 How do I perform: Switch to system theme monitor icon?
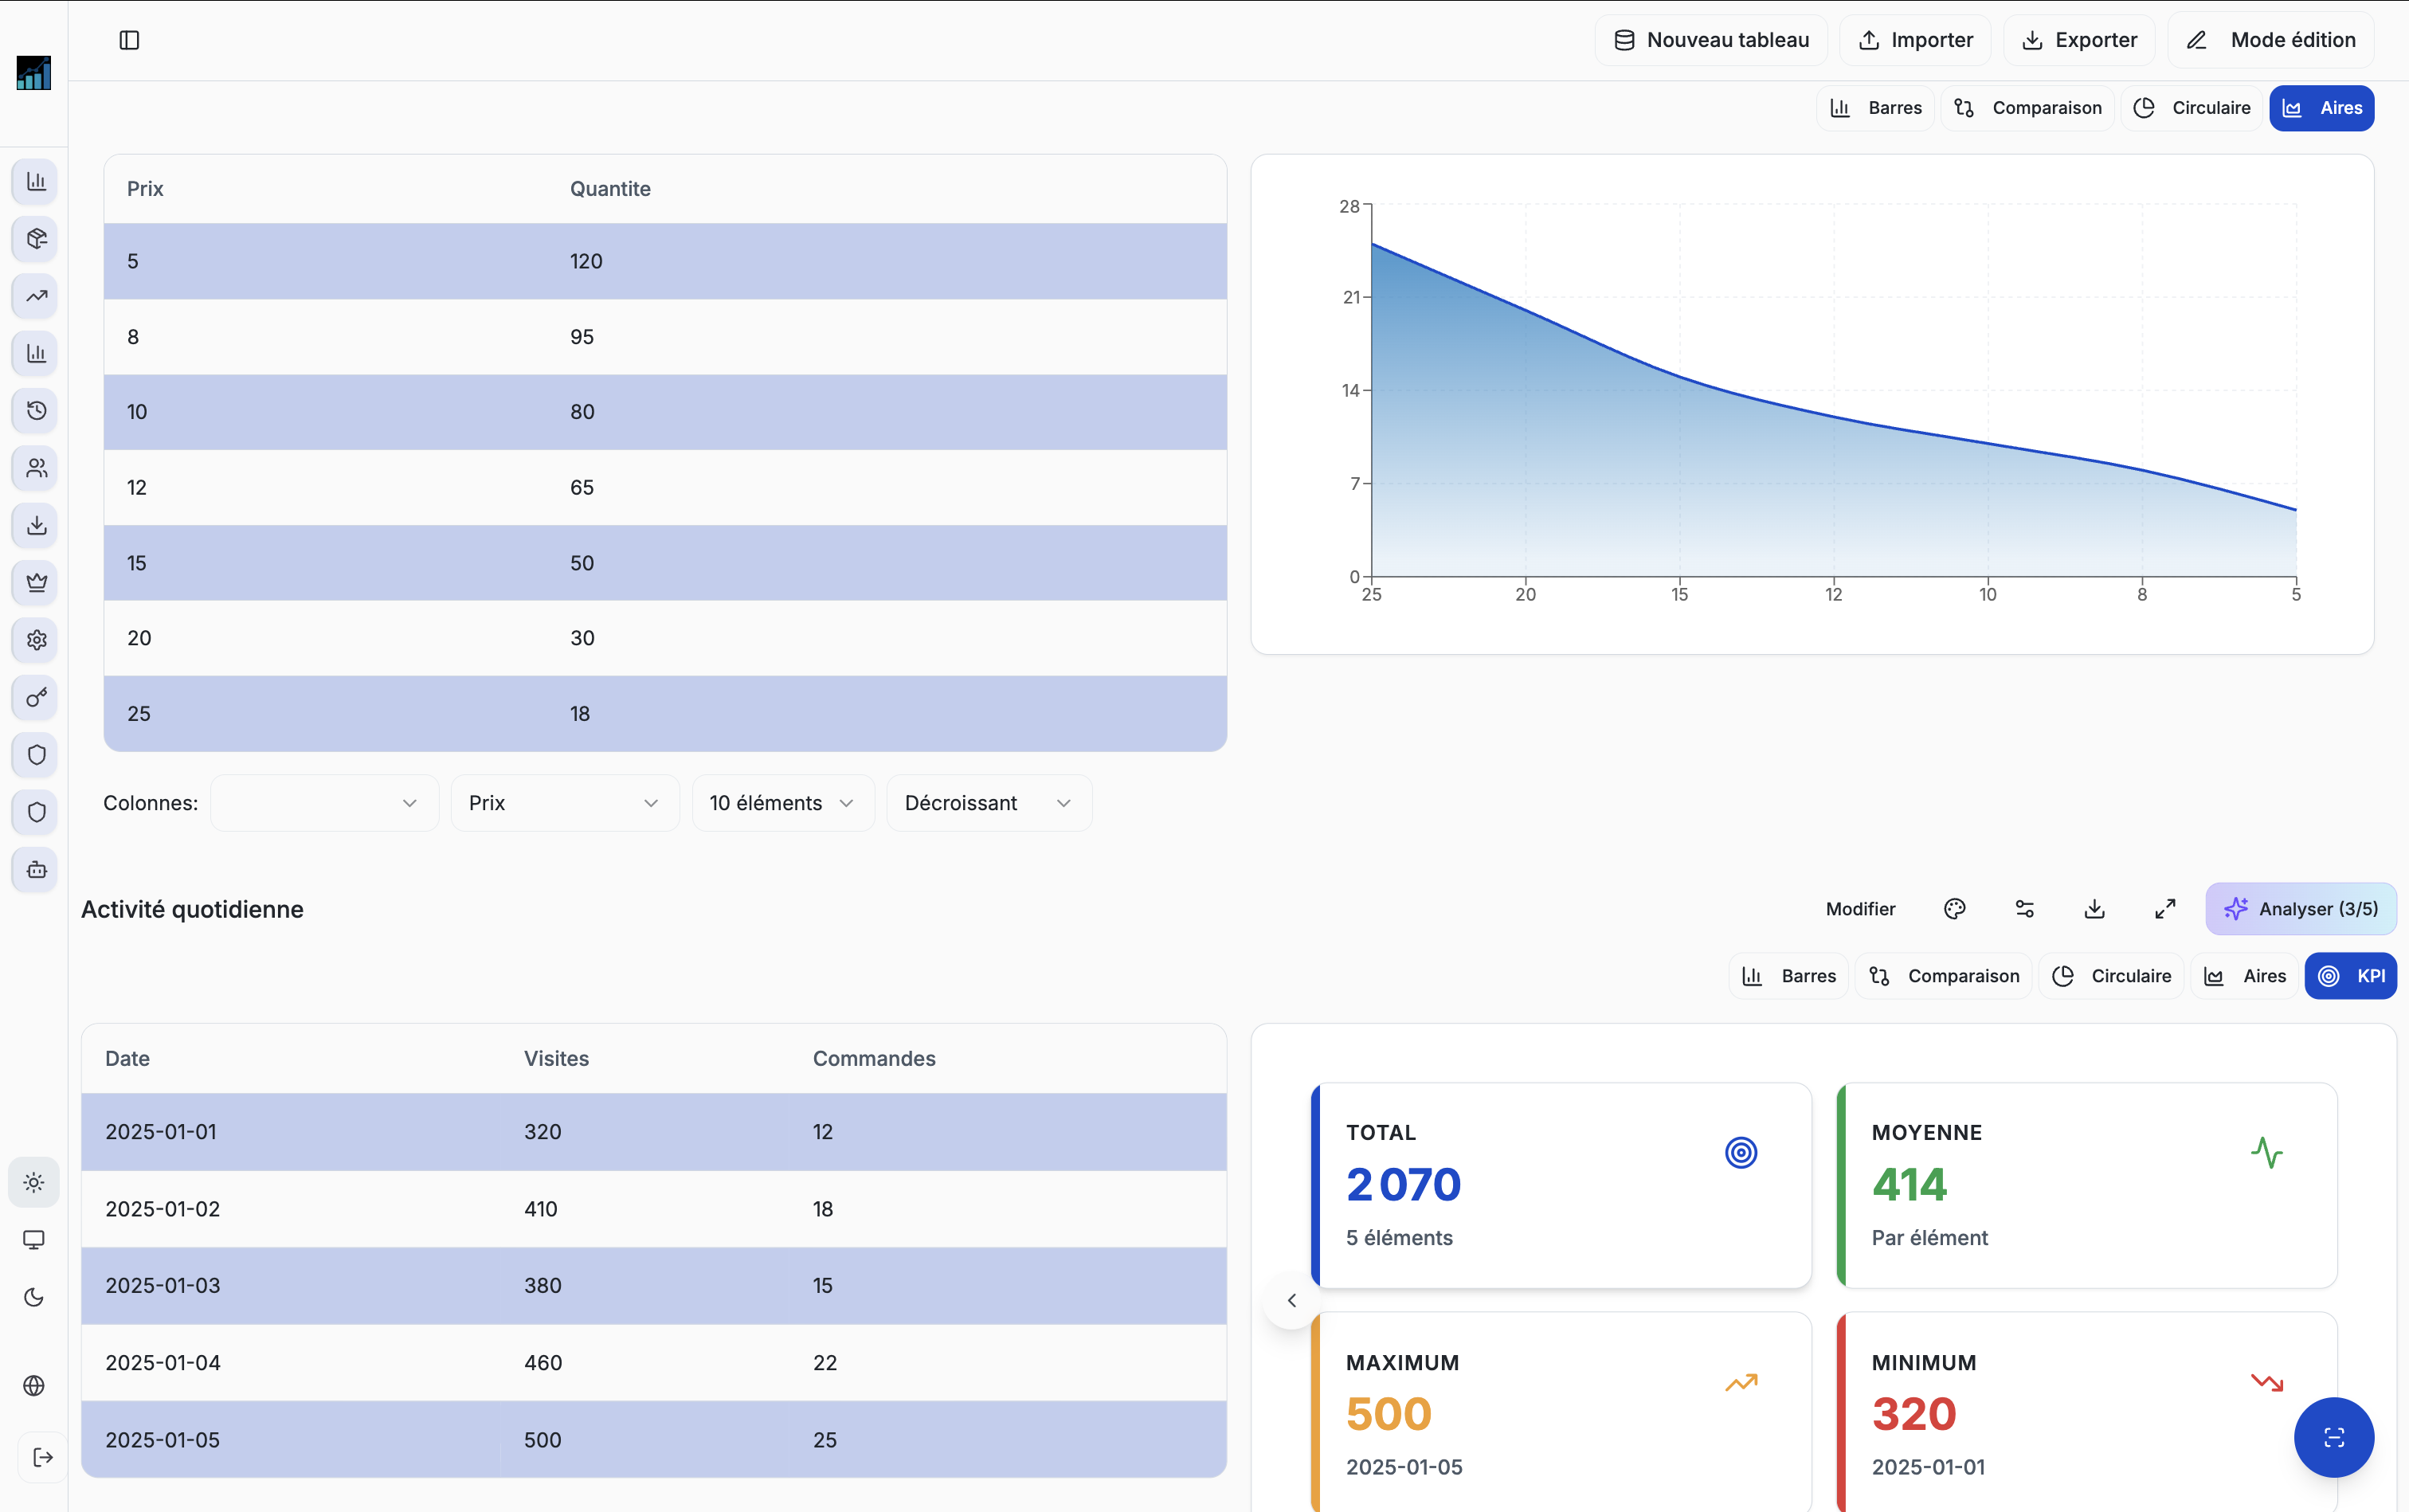pos(34,1240)
